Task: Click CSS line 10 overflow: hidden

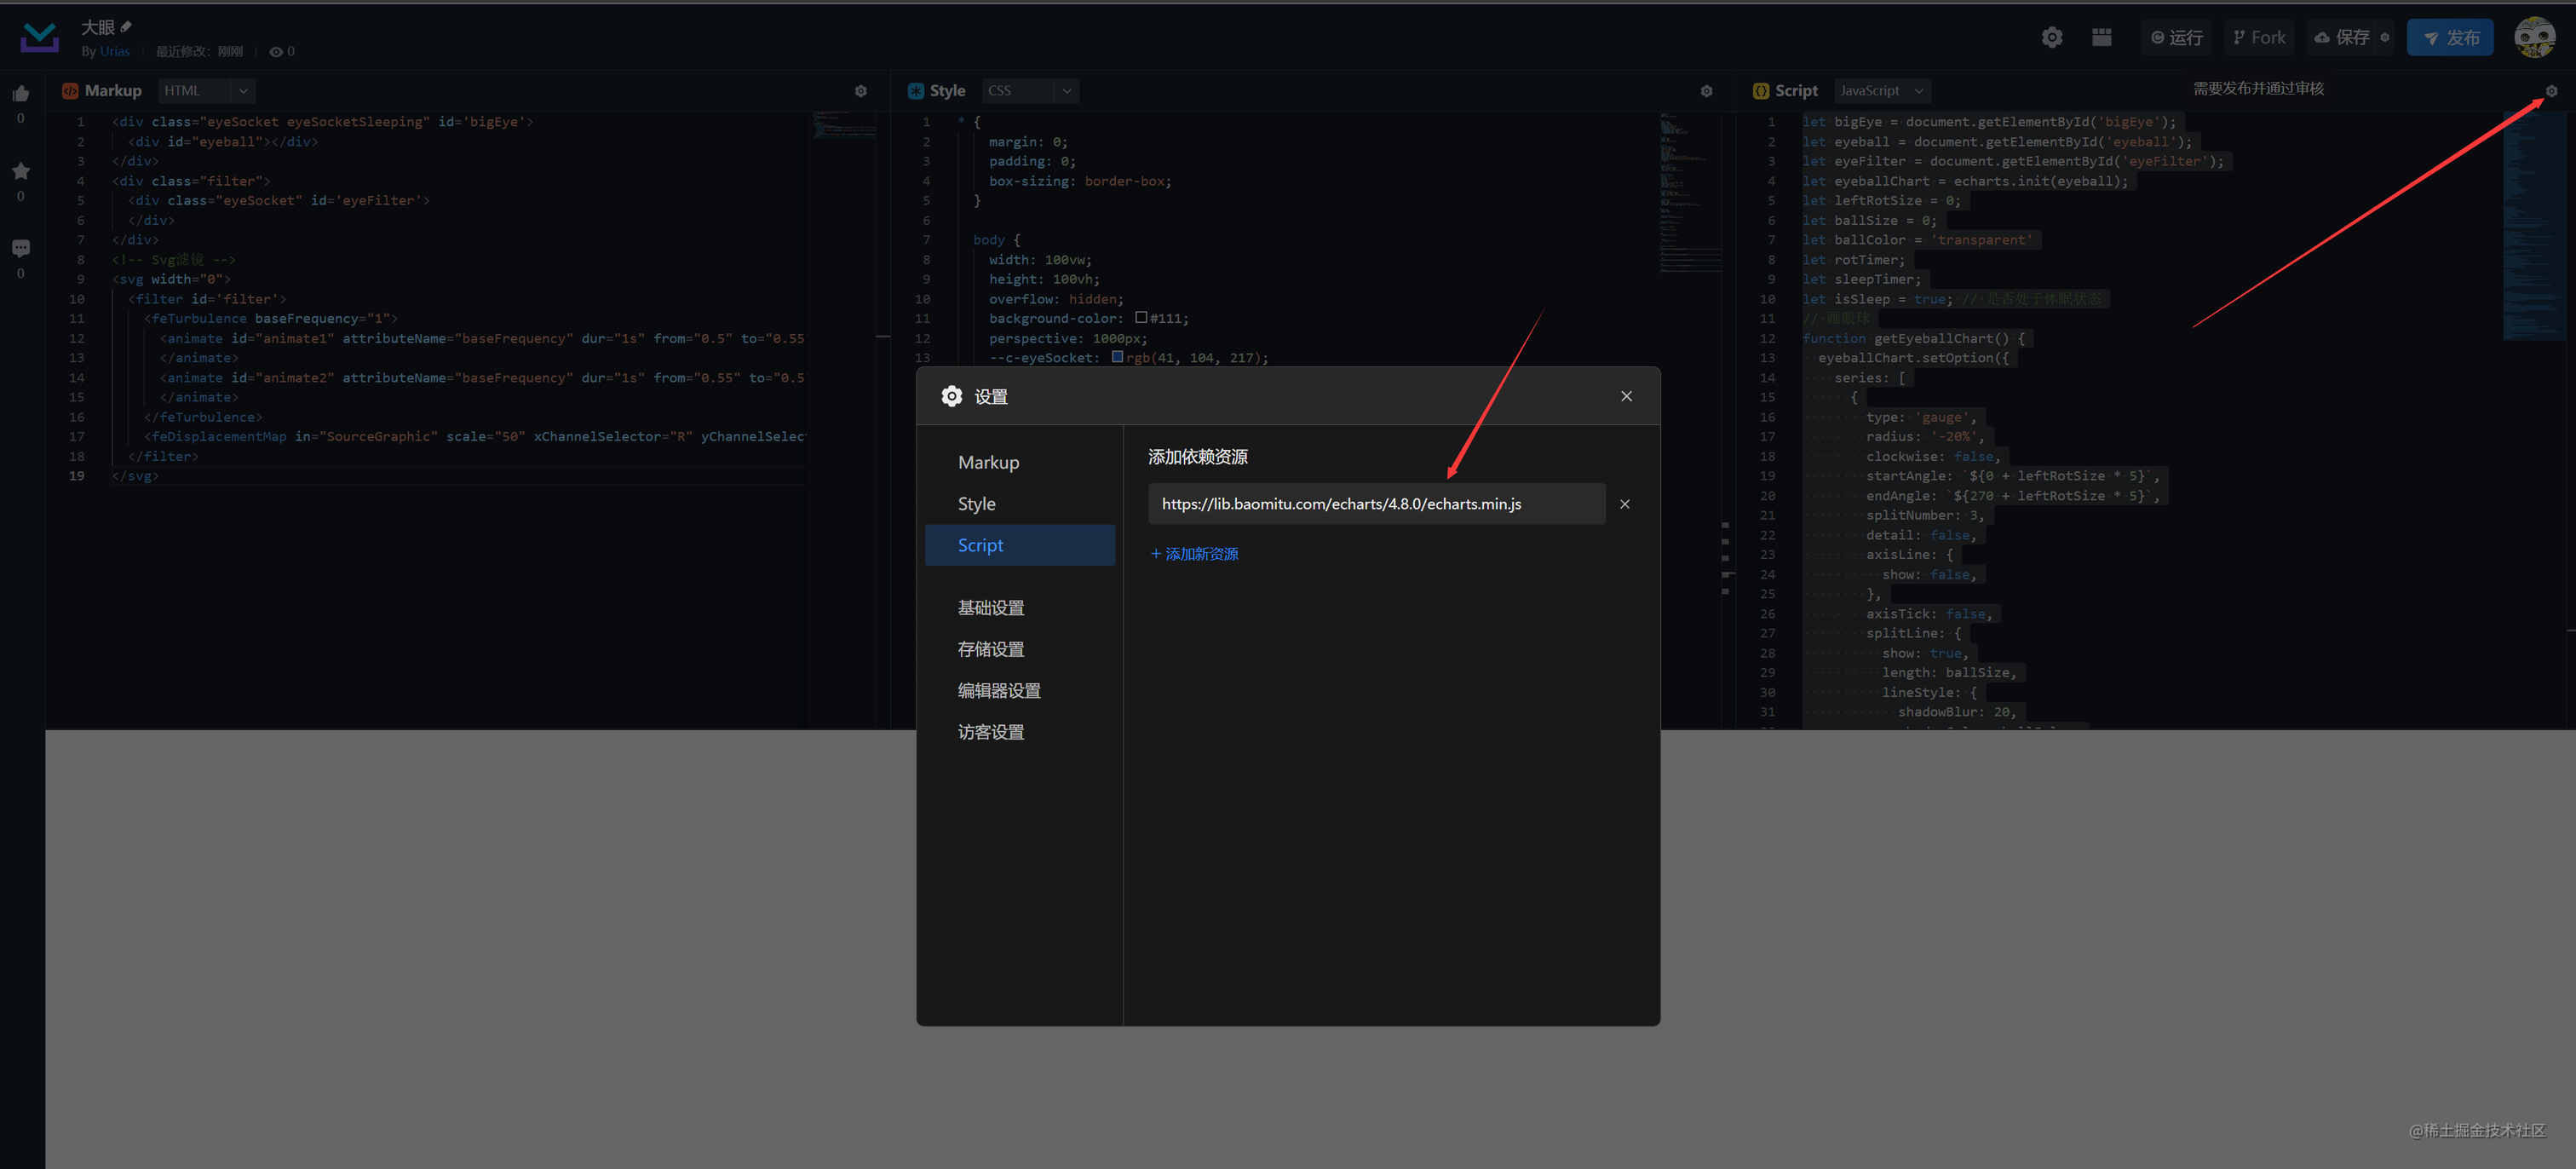Action: 1056,299
